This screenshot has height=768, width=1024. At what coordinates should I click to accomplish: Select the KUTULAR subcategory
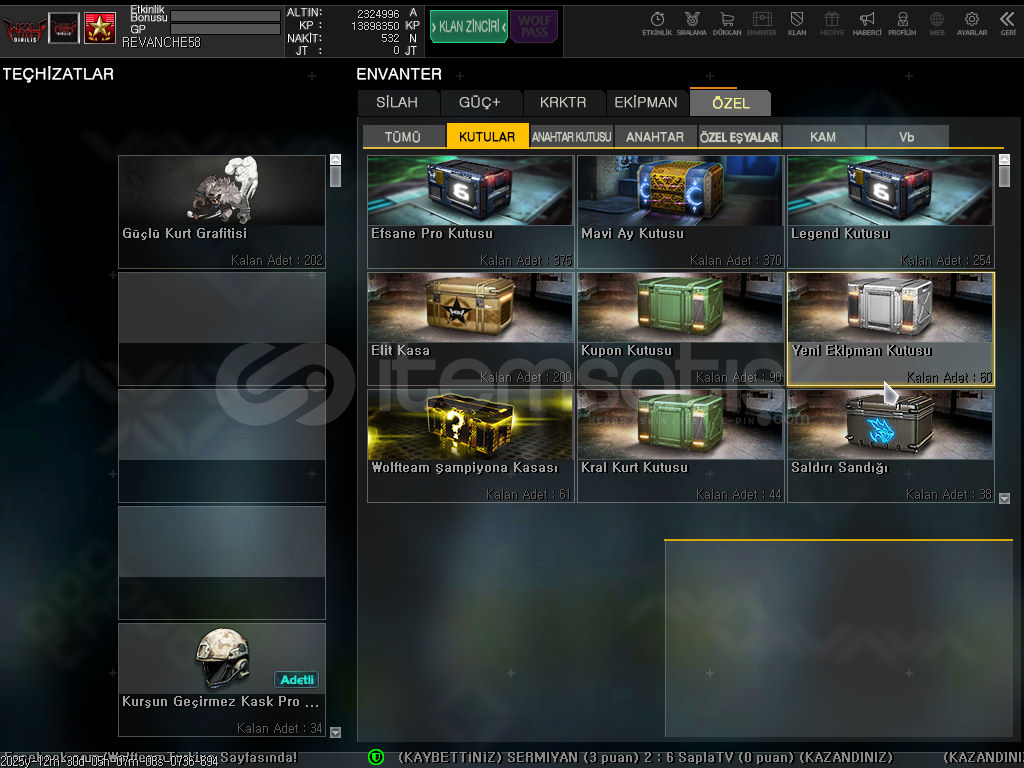(x=487, y=136)
